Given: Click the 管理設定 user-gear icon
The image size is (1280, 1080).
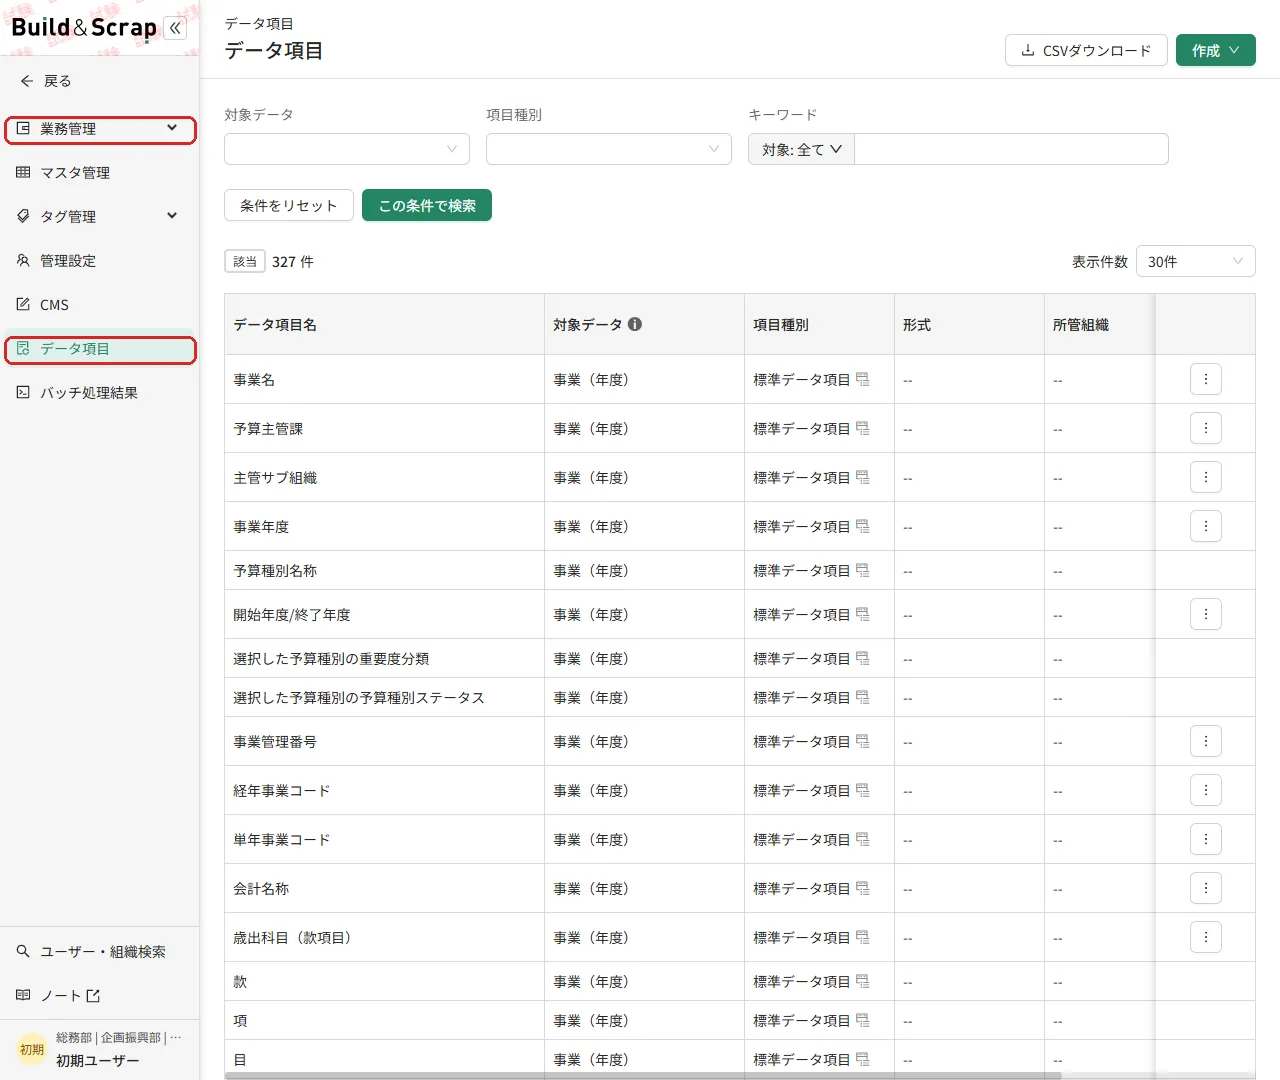Looking at the screenshot, I should (23, 260).
